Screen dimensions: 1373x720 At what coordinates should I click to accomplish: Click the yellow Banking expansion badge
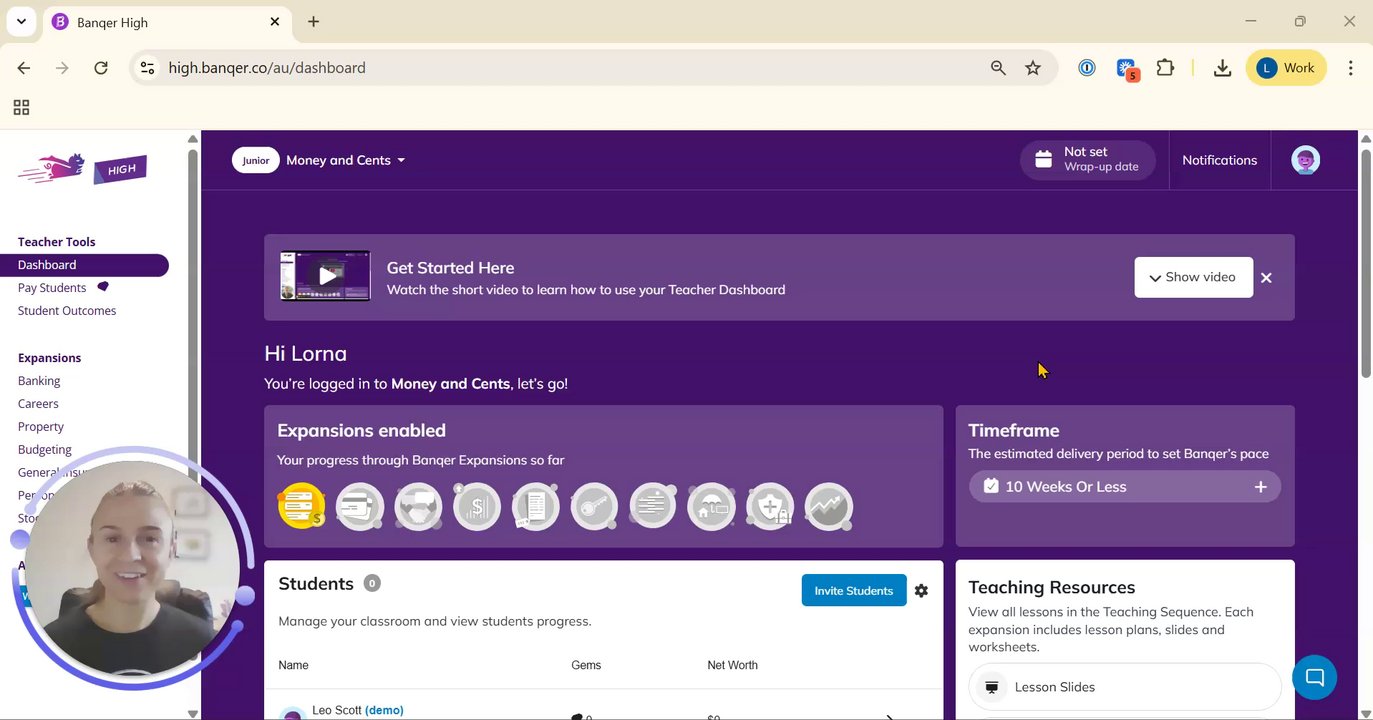[x=301, y=506]
